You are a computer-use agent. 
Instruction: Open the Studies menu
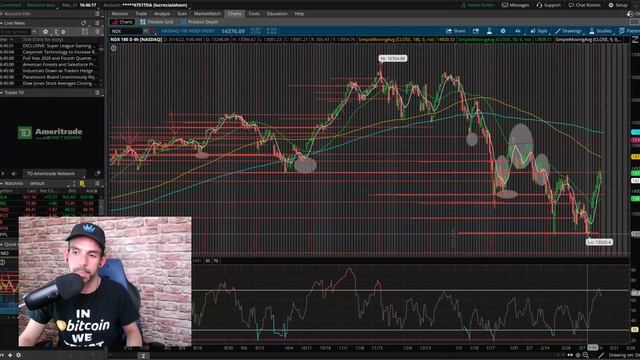pos(600,31)
